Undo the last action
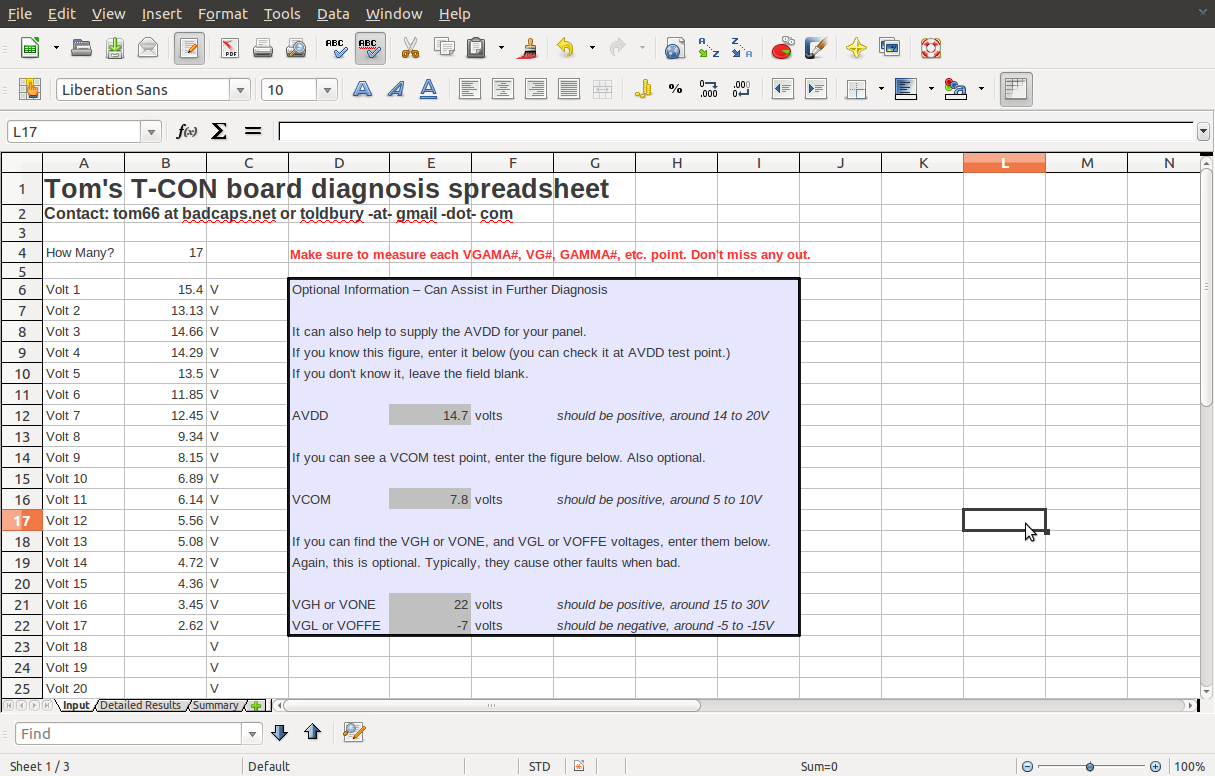 [x=566, y=47]
